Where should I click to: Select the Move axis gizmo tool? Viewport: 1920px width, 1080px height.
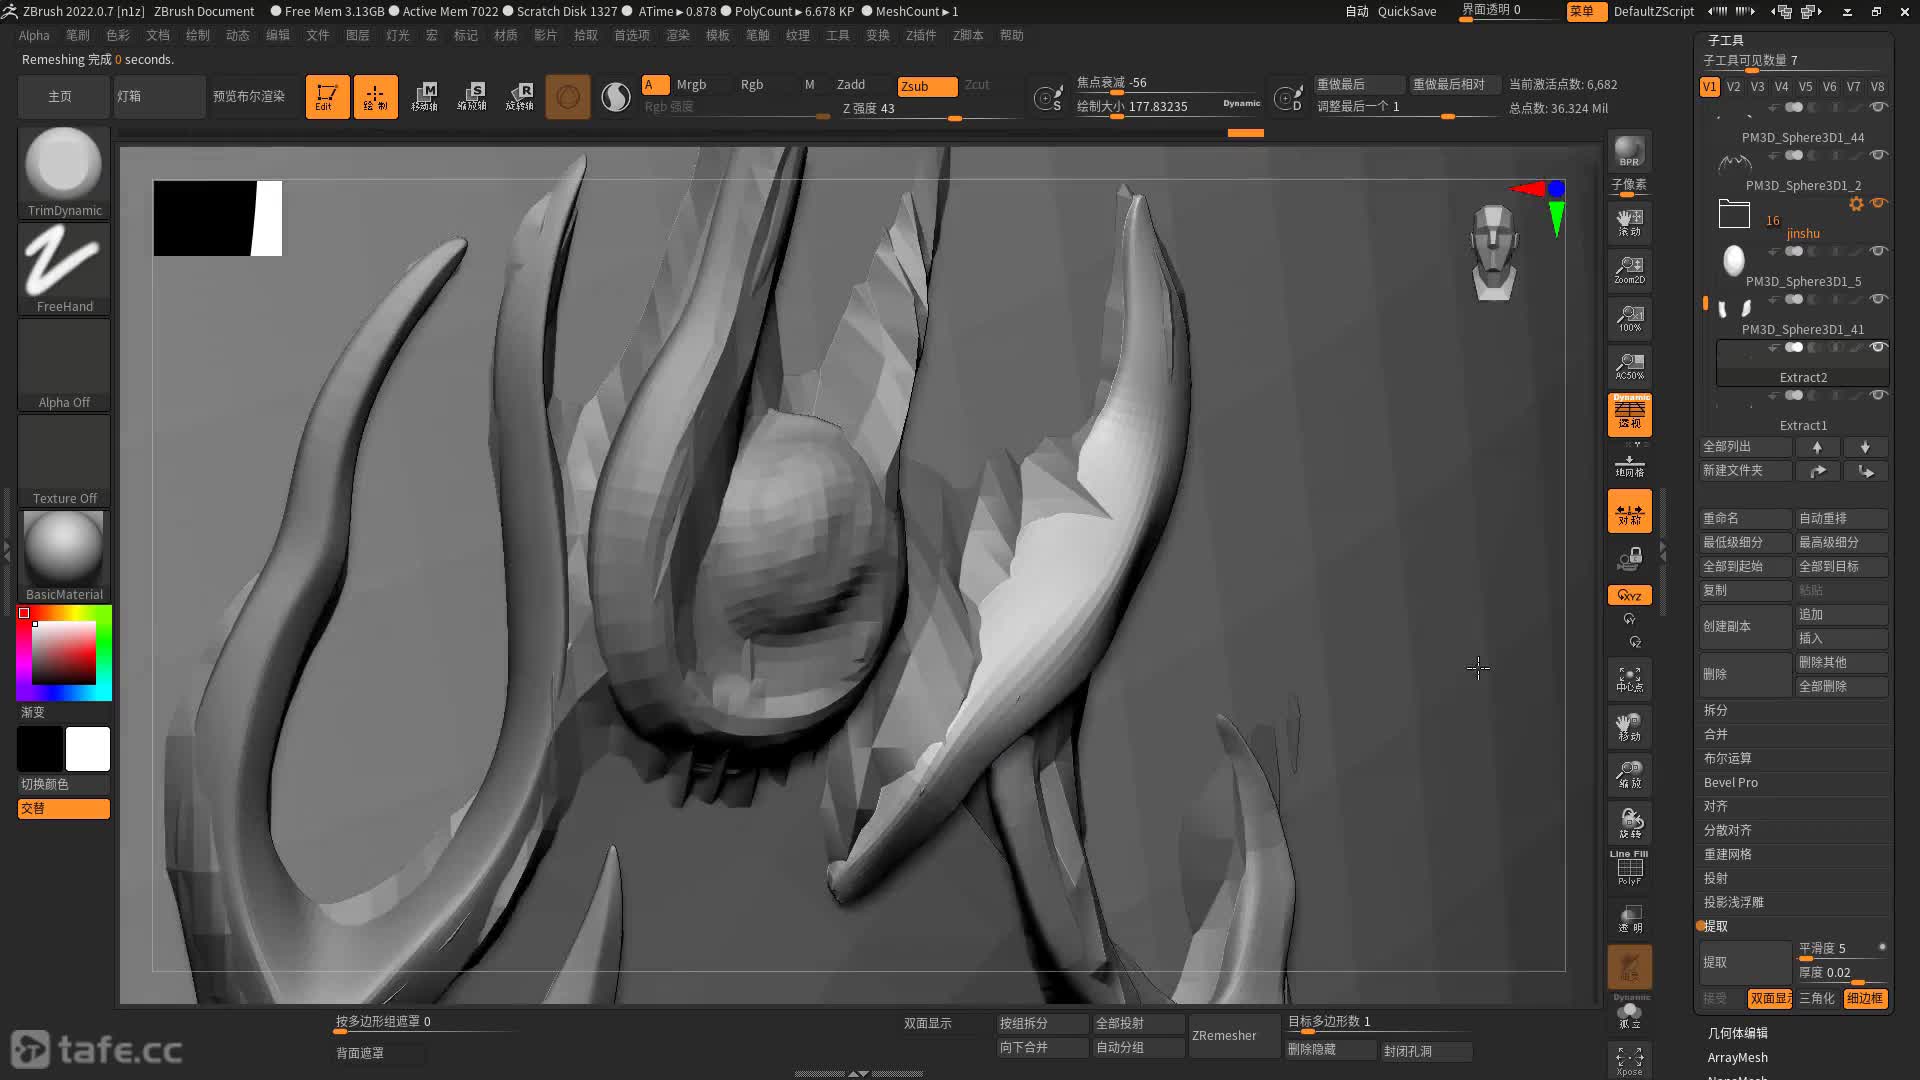click(x=425, y=97)
